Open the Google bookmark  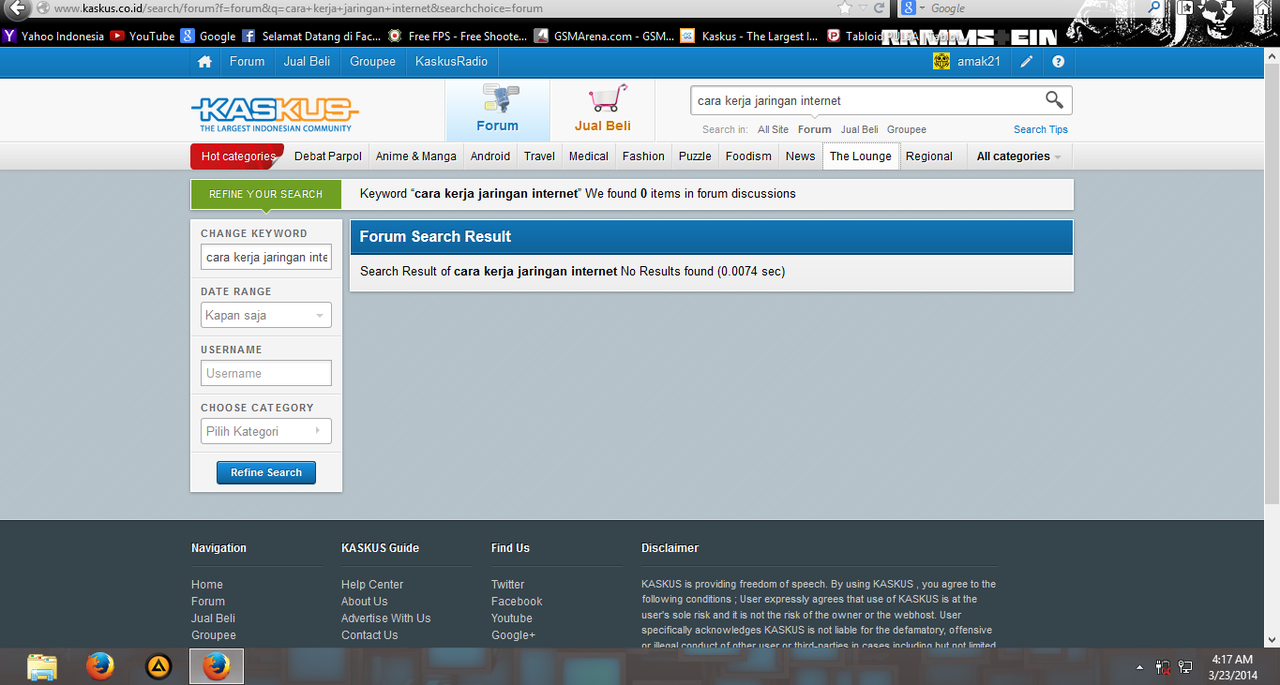tap(208, 36)
